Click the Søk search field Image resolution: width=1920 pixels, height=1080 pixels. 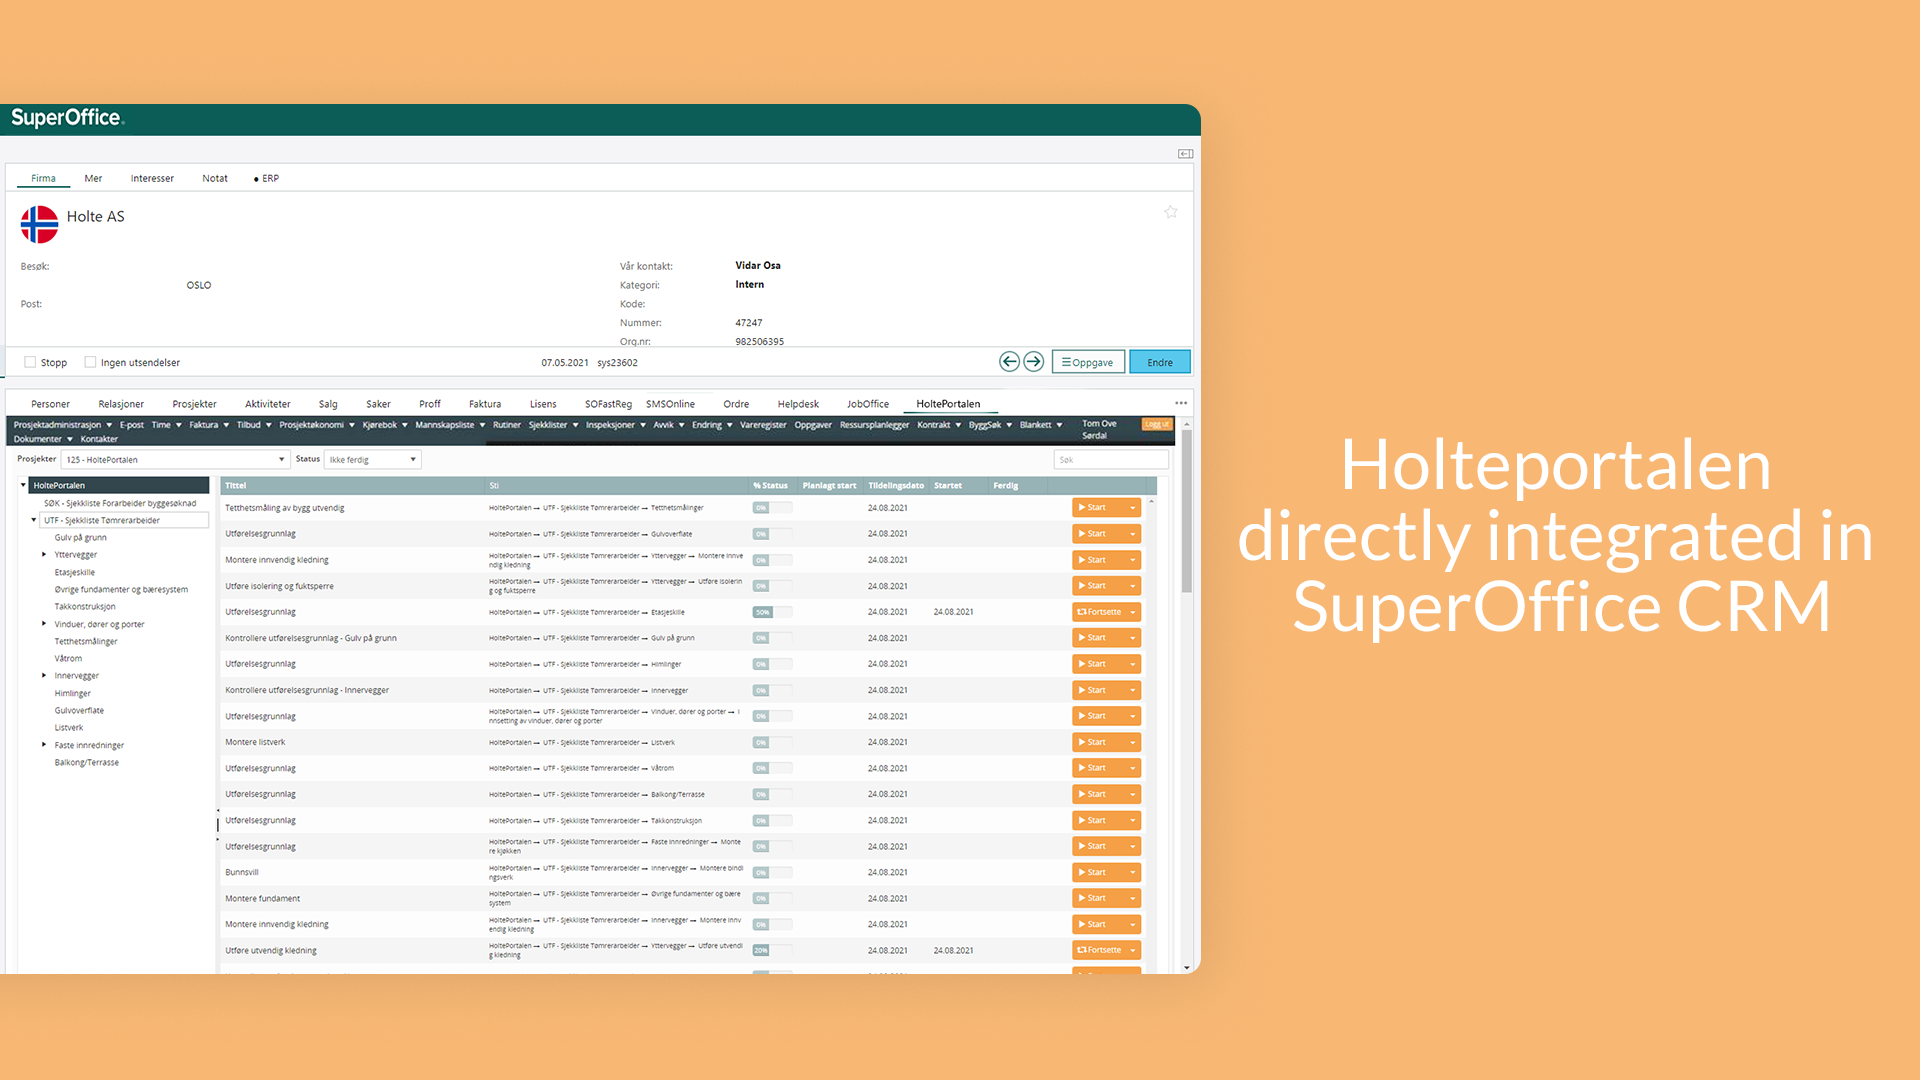point(1111,460)
